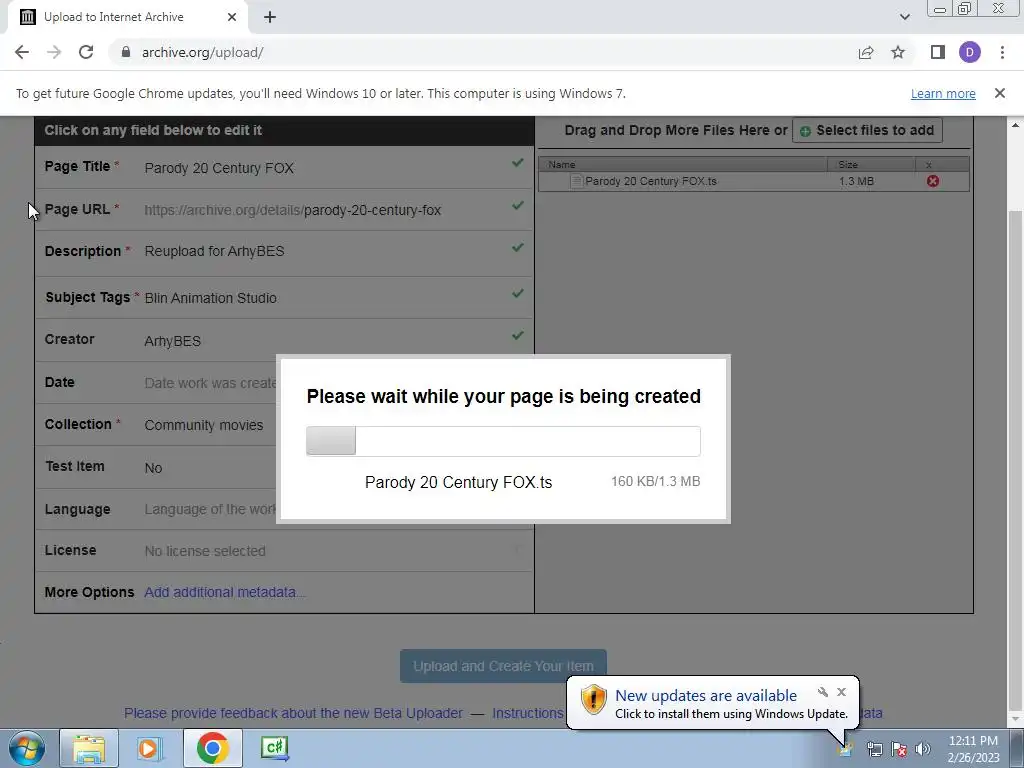Click the network tray icon
Viewport: 1024px width, 768px height.
tap(874, 749)
